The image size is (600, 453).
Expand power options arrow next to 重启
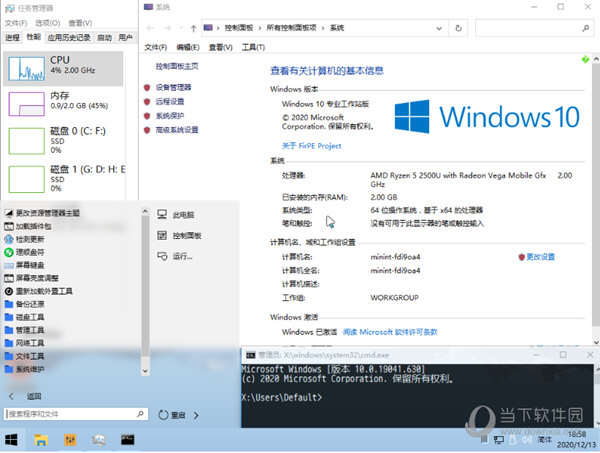click(x=196, y=416)
